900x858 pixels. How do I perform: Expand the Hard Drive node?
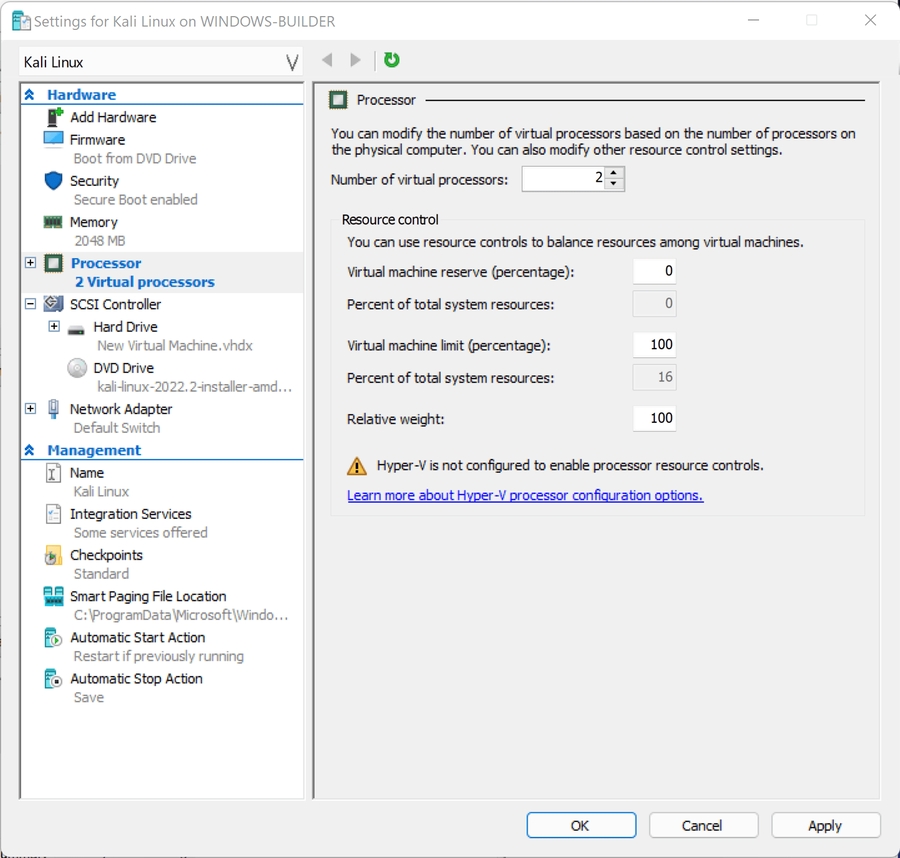[x=54, y=327]
